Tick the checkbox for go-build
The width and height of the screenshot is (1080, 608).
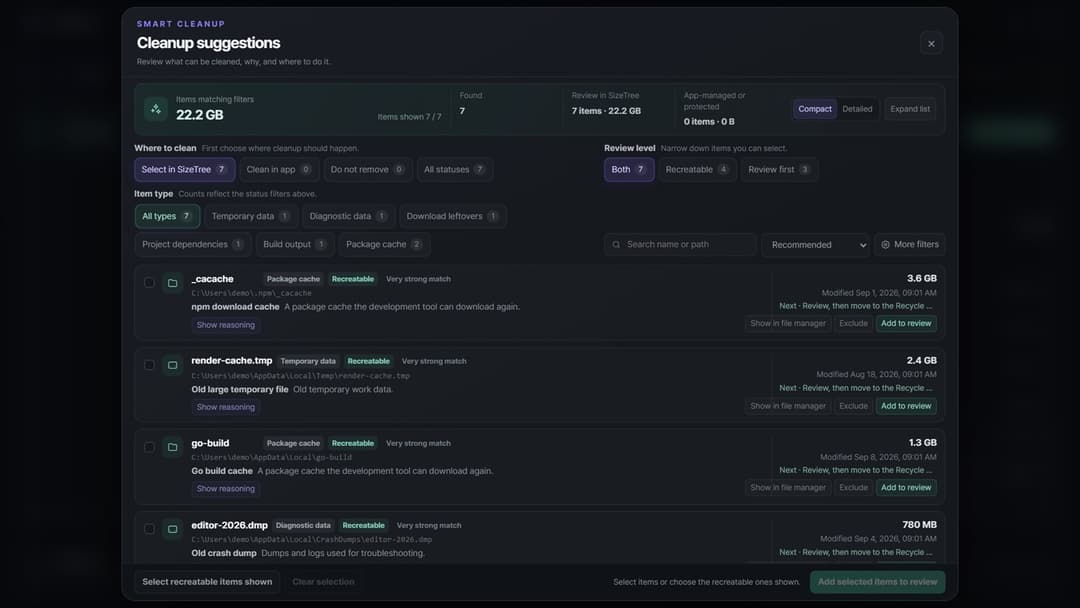point(149,447)
